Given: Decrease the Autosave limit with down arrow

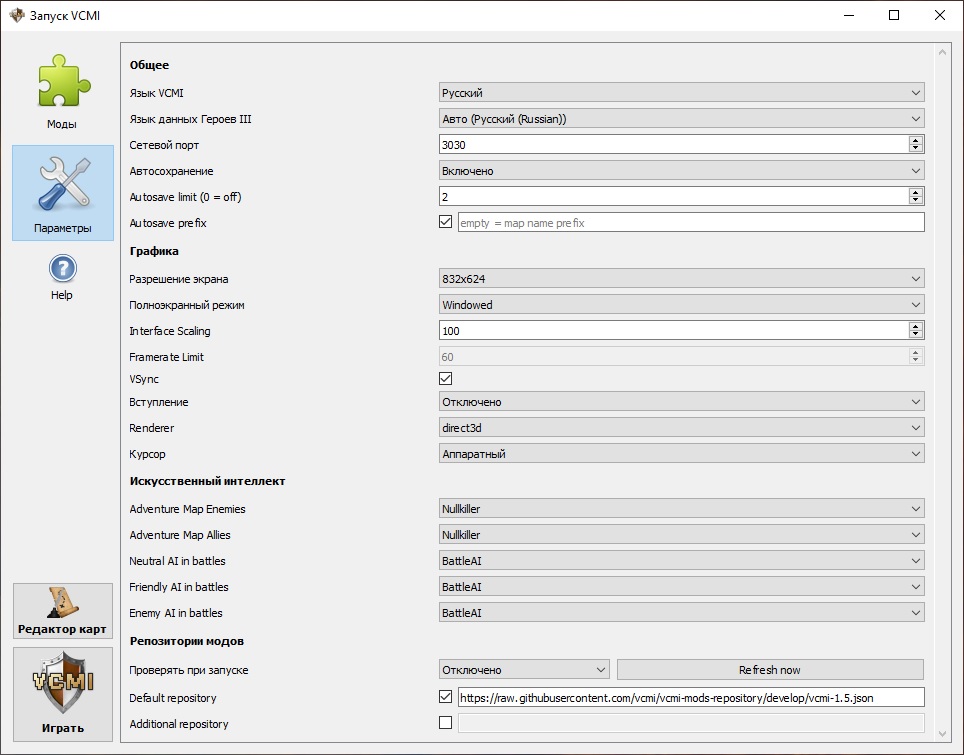Looking at the screenshot, I should point(915,201).
